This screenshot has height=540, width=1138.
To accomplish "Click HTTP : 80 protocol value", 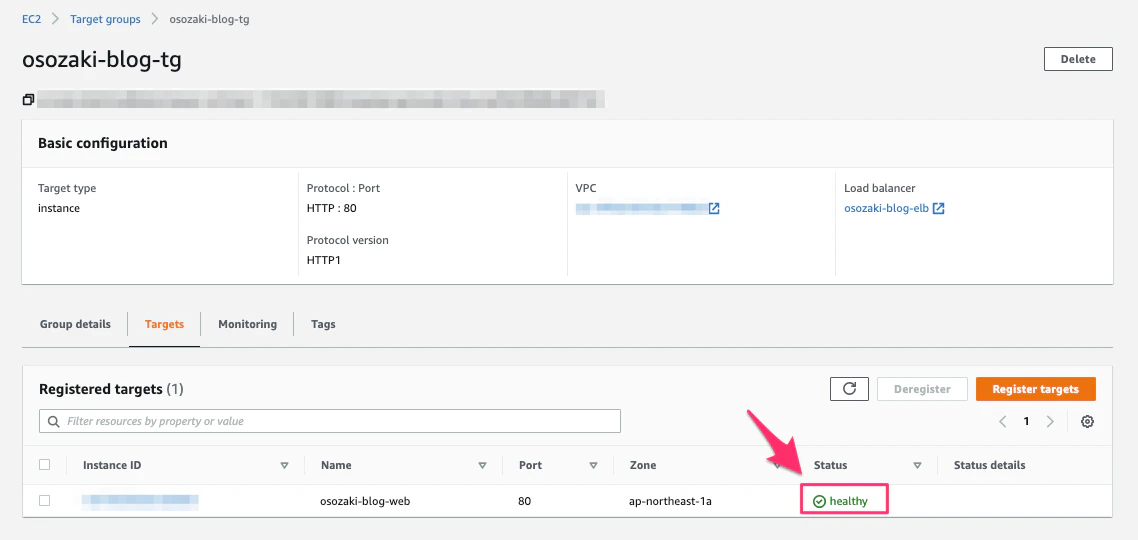I will tap(332, 208).
